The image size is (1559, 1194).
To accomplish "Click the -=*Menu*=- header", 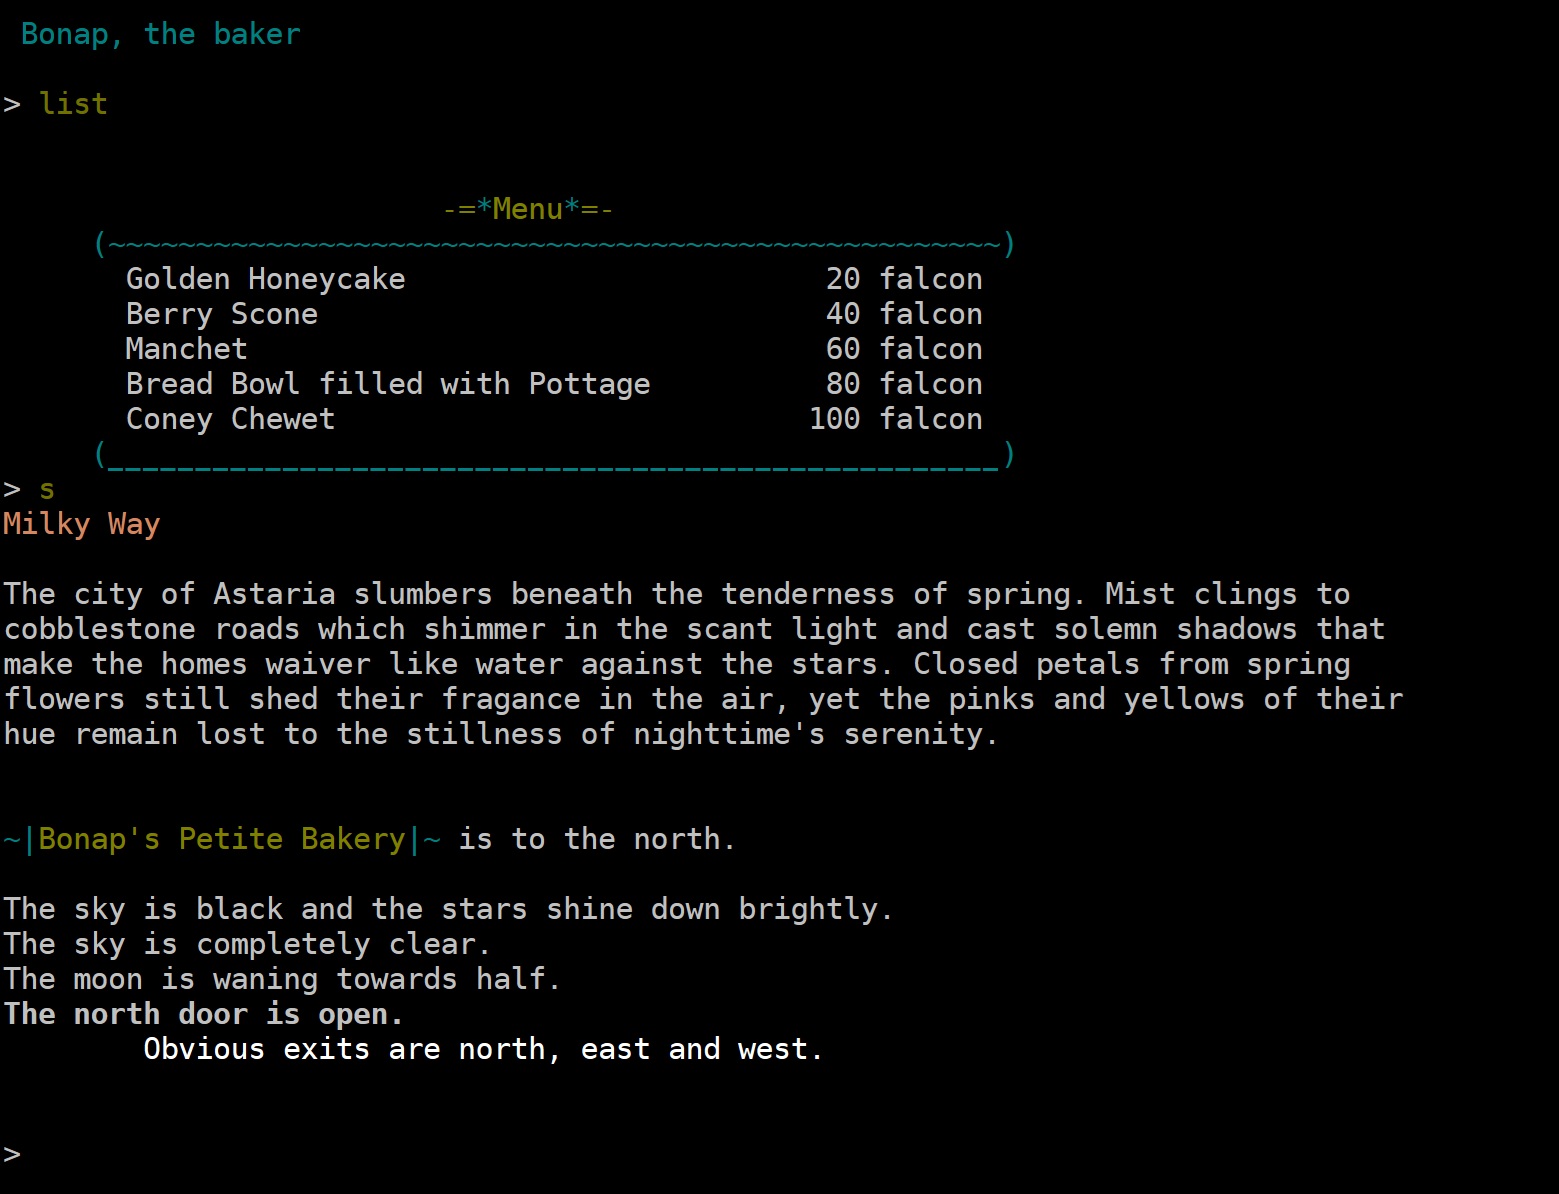I will click(x=528, y=209).
